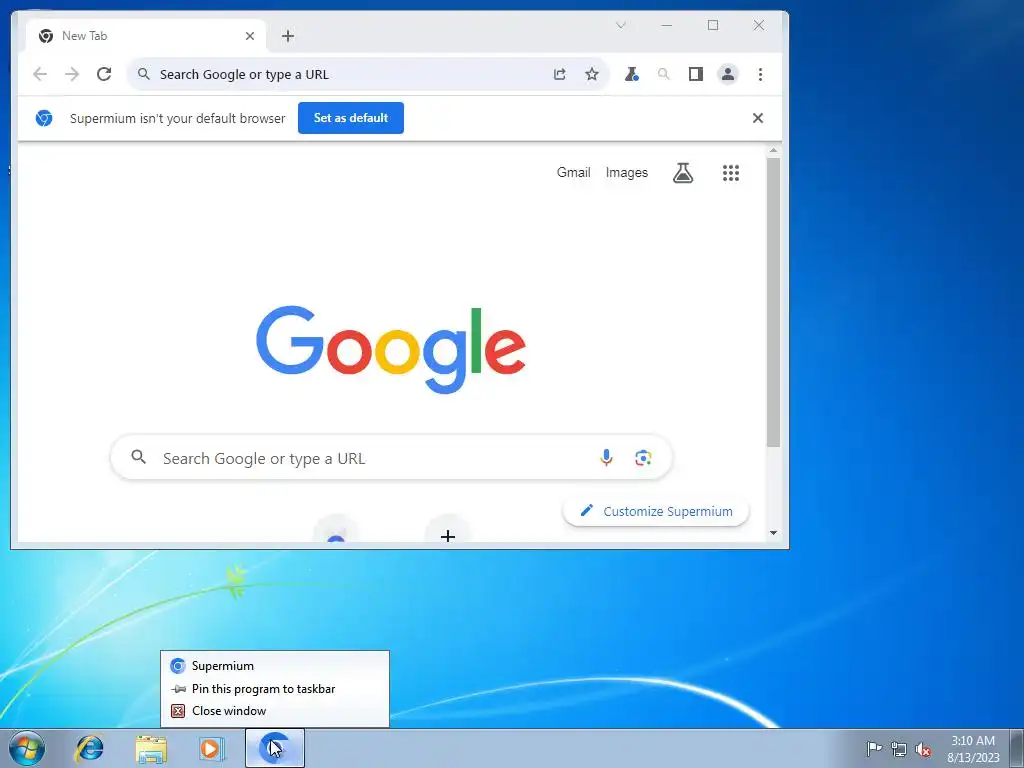Dismiss the default browser infobar
1024x768 pixels.
point(758,118)
